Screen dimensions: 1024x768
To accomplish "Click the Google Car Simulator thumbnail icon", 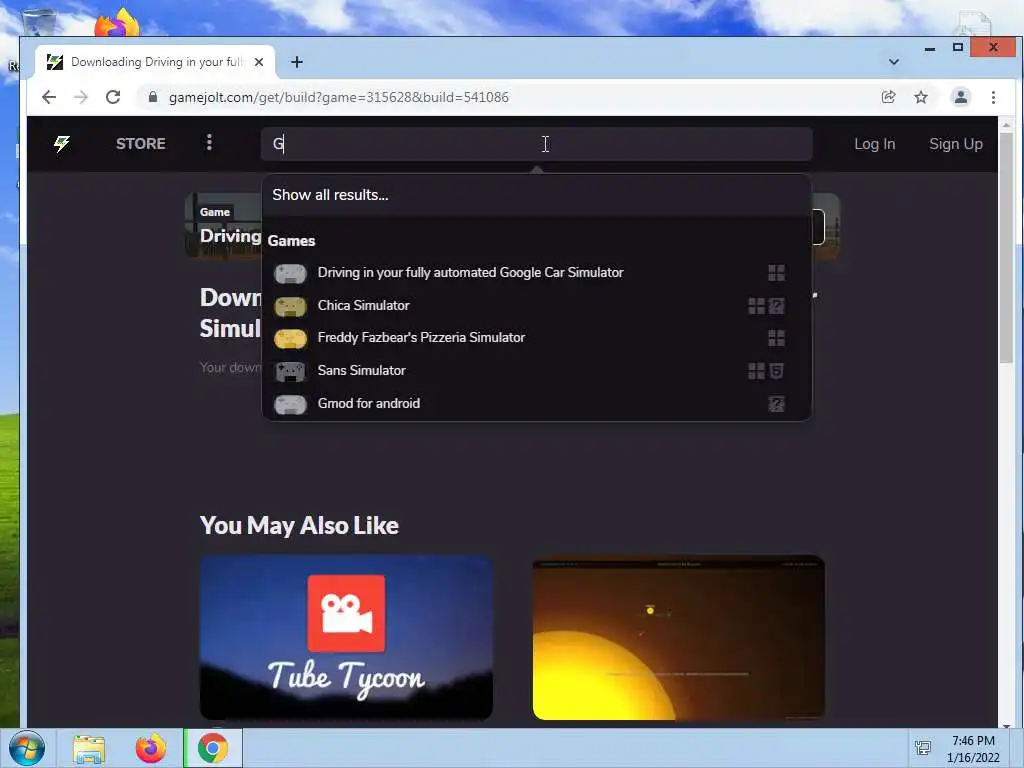I will click(291, 274).
